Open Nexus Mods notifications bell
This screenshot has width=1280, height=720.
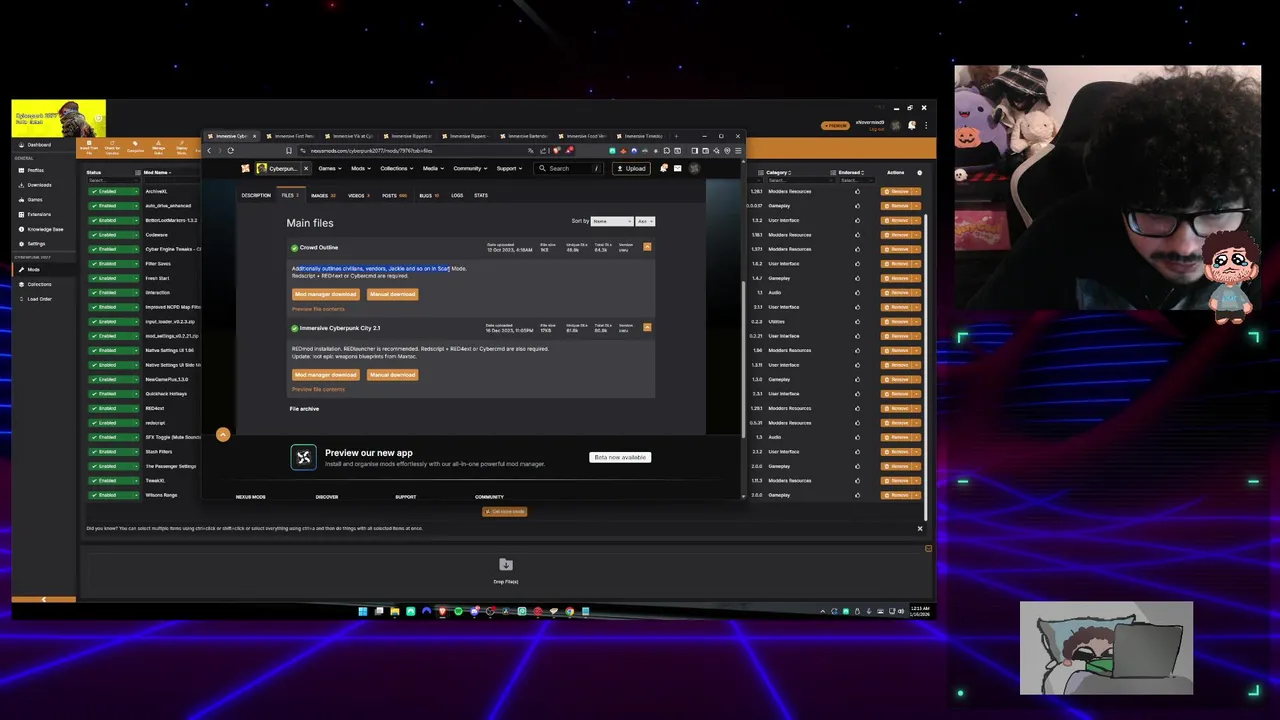click(663, 168)
